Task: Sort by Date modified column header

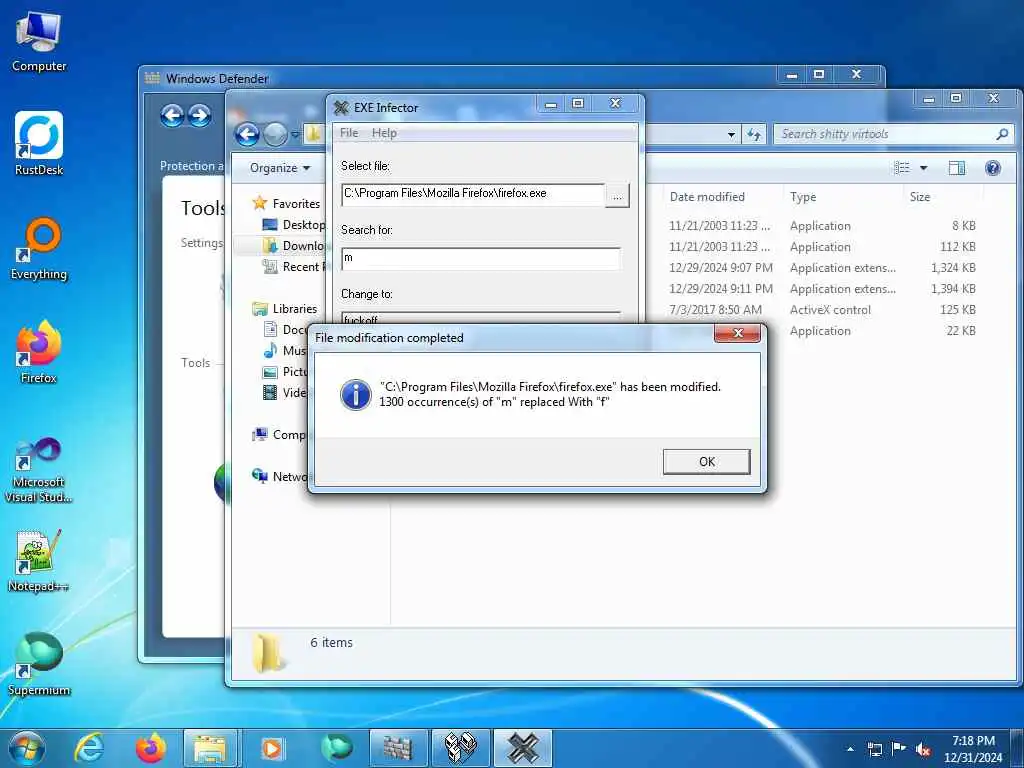Action: point(707,197)
